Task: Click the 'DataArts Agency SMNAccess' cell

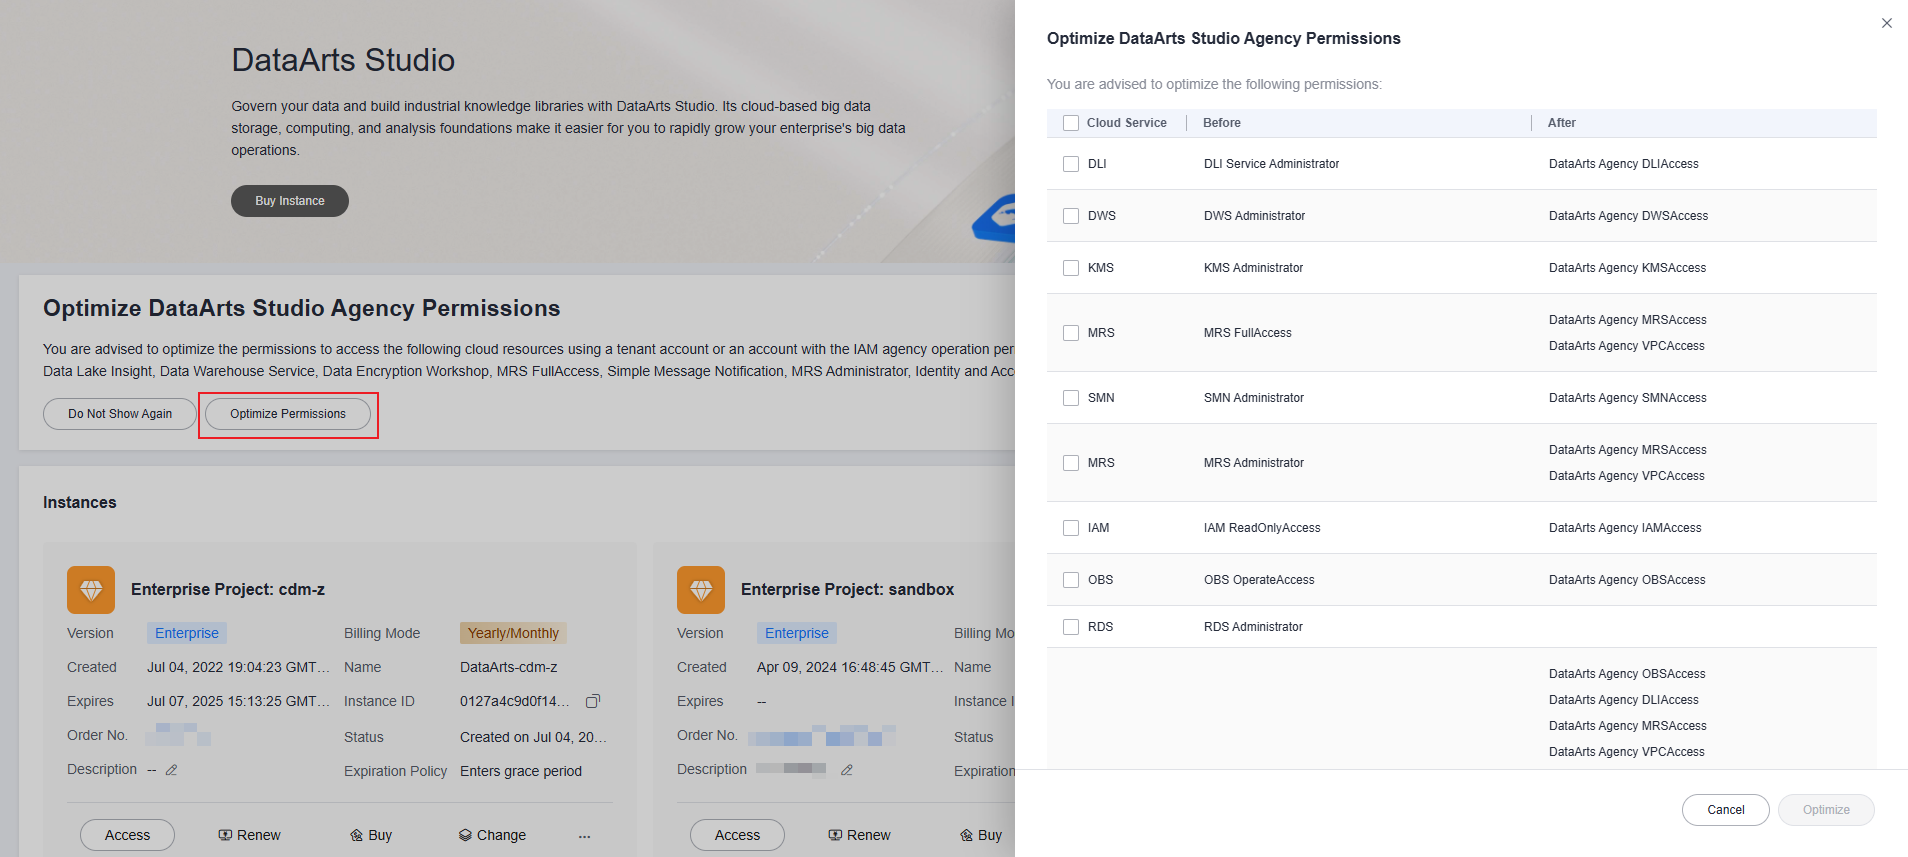Action: coord(1627,398)
